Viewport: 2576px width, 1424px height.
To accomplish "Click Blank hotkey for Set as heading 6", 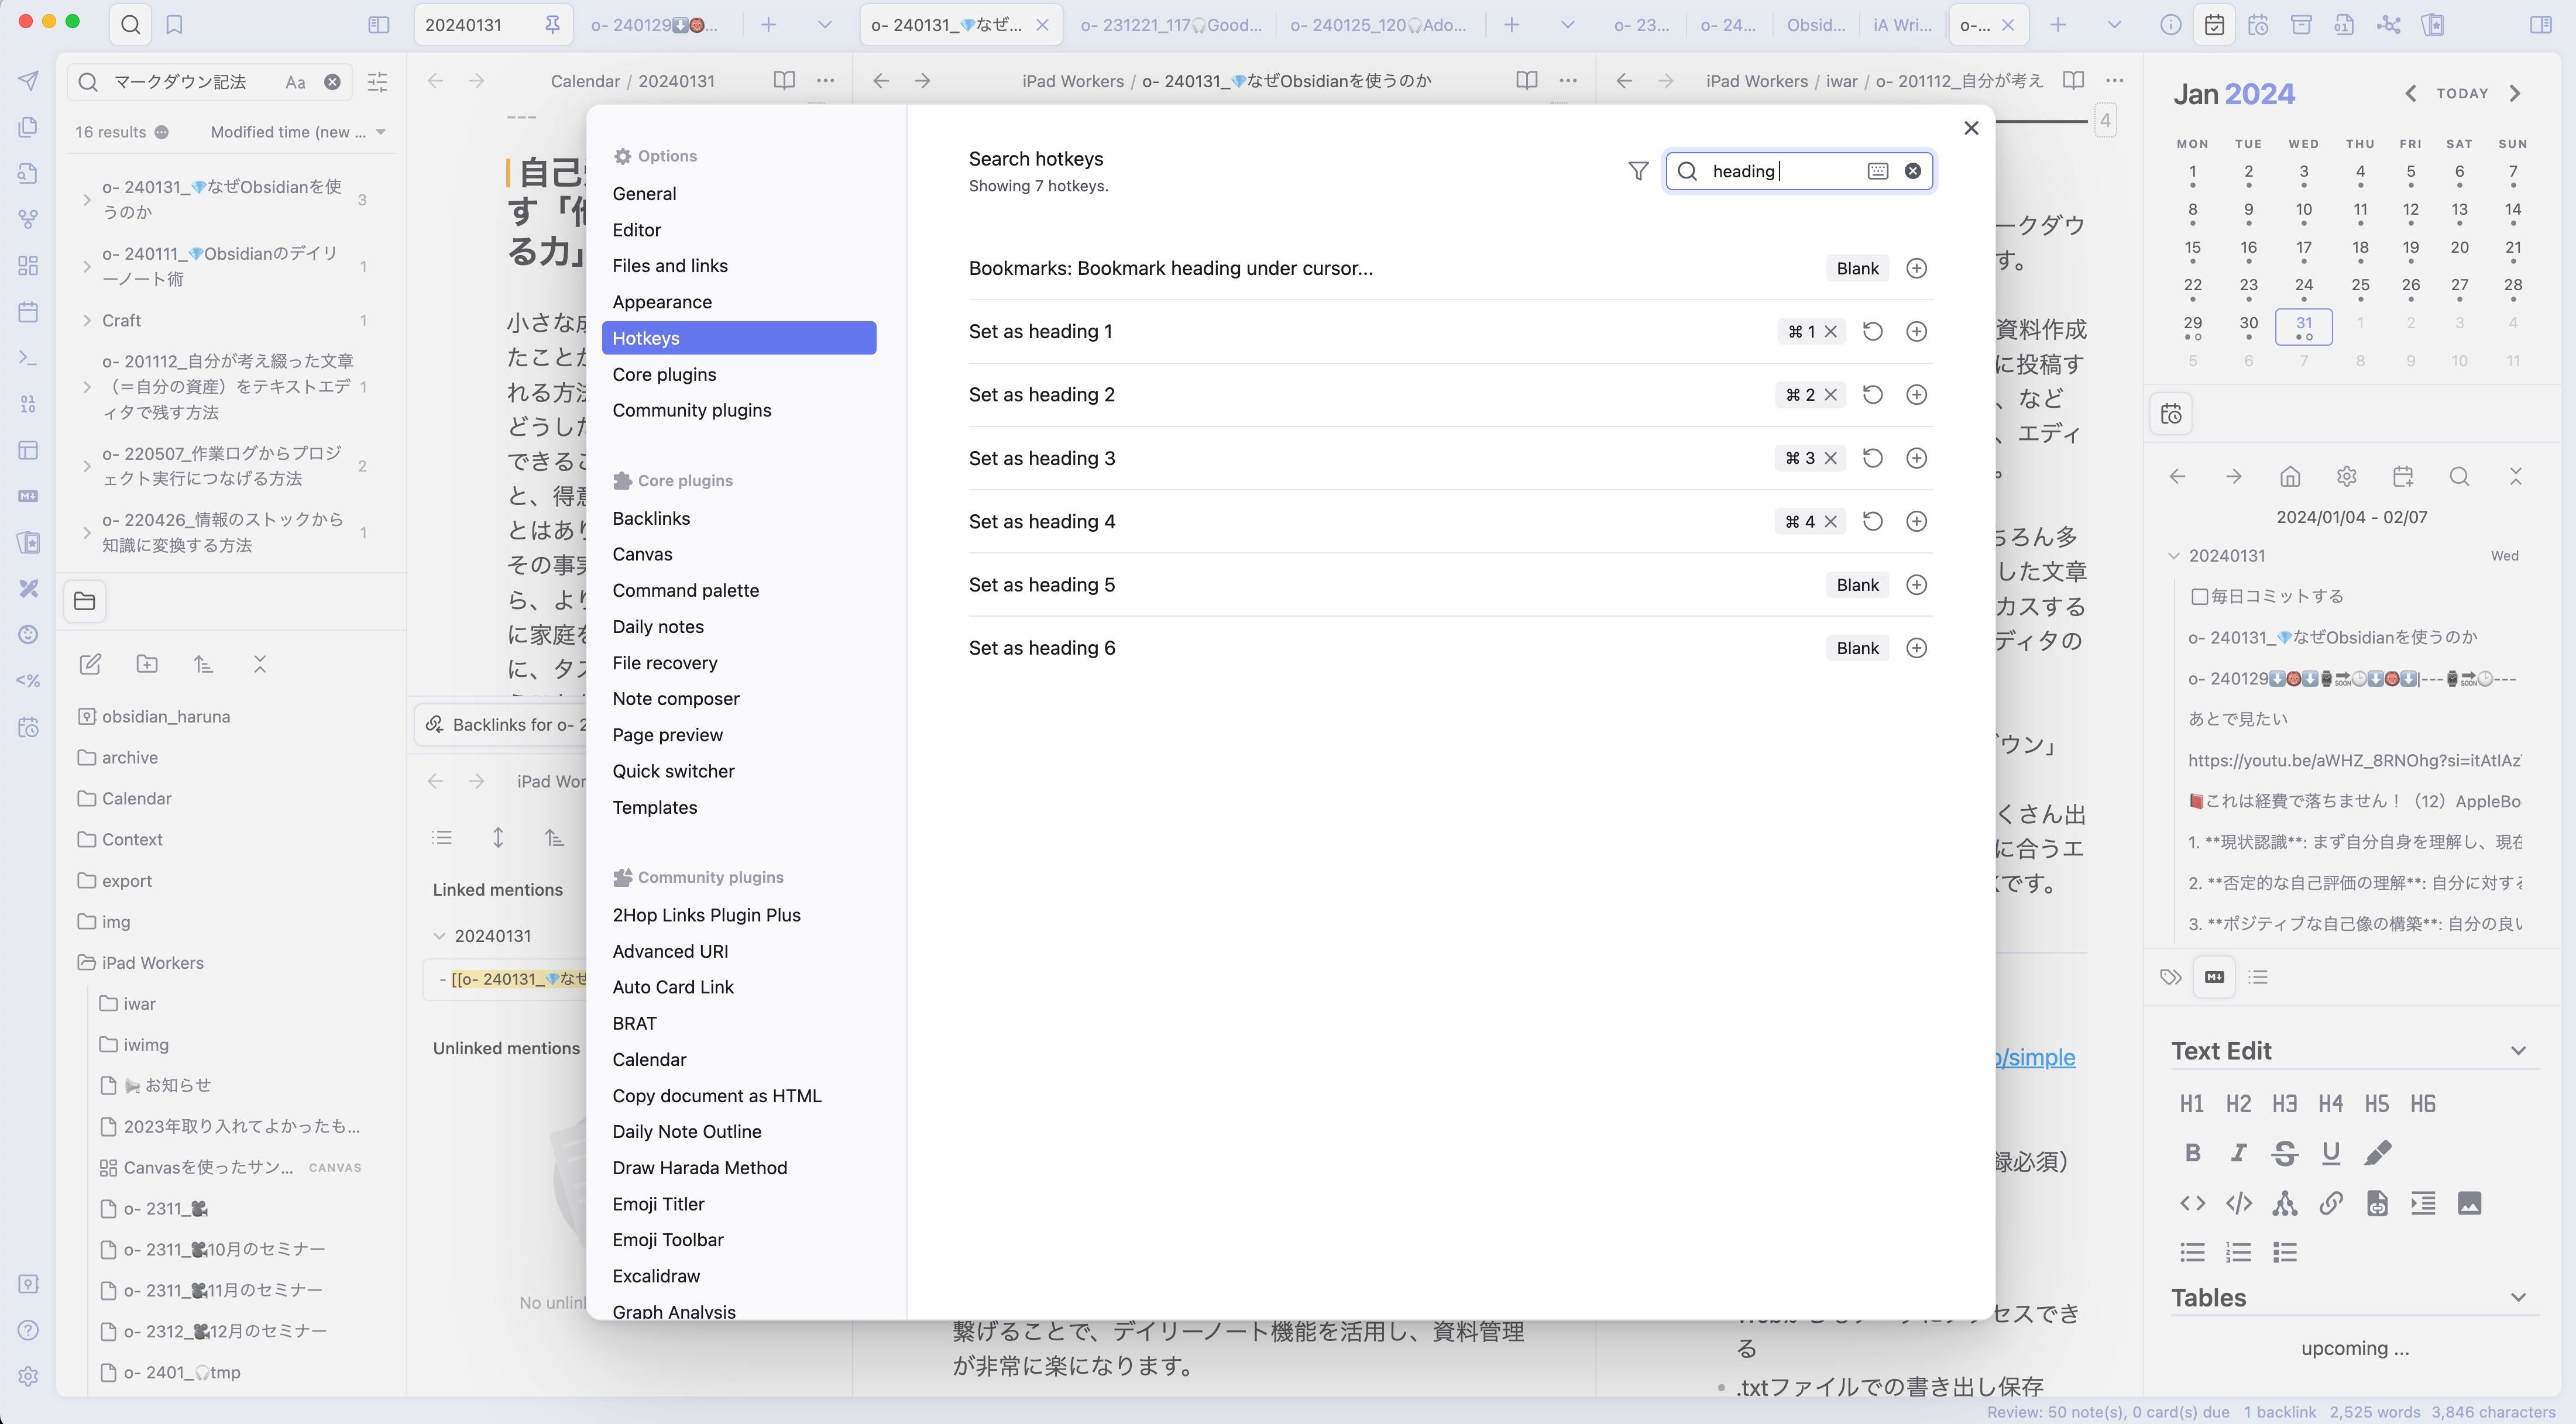I will click(1857, 648).
